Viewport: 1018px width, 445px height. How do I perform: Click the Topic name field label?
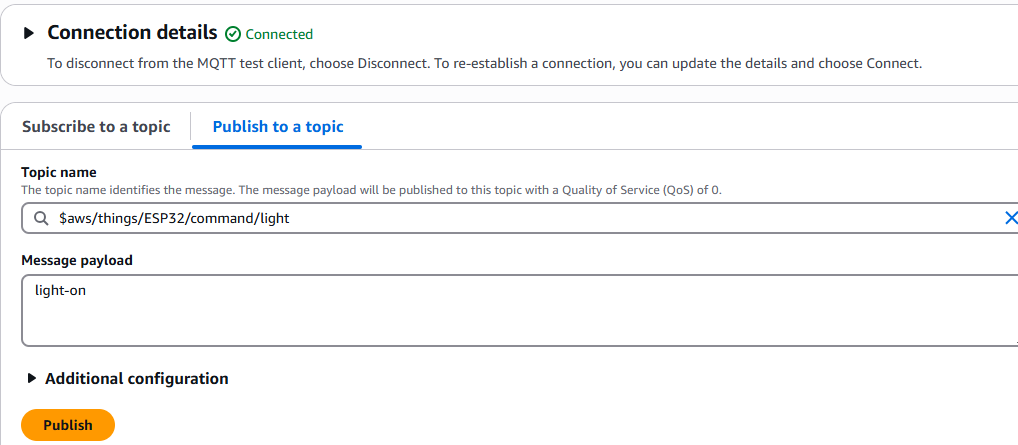click(59, 172)
